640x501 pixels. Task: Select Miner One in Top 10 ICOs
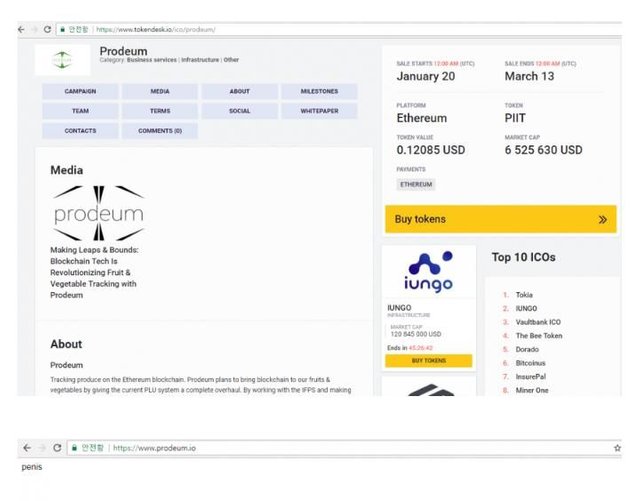(532, 390)
